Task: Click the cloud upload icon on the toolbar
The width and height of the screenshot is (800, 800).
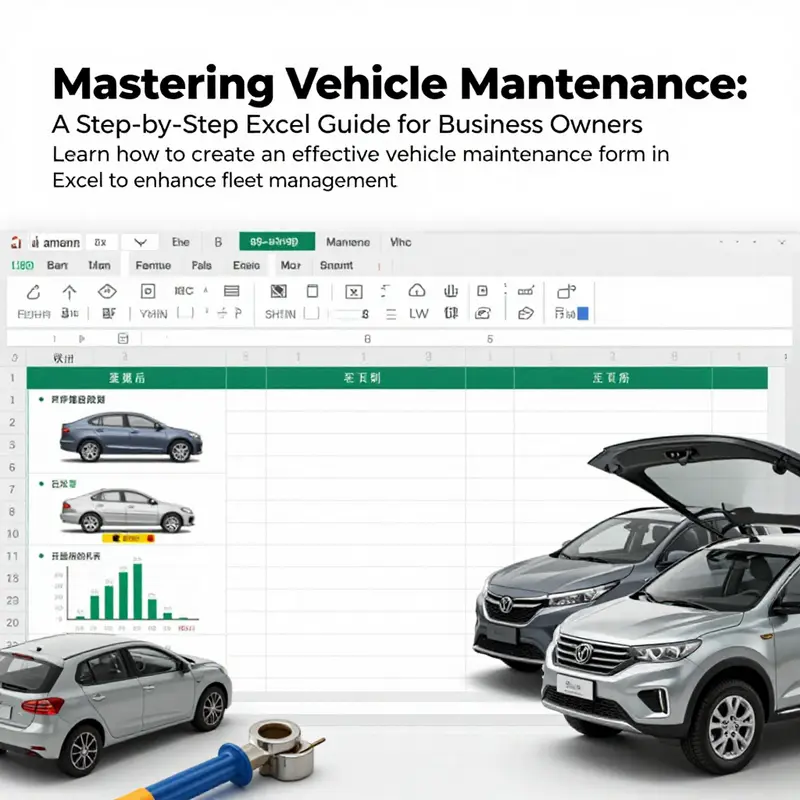Action: [x=417, y=290]
